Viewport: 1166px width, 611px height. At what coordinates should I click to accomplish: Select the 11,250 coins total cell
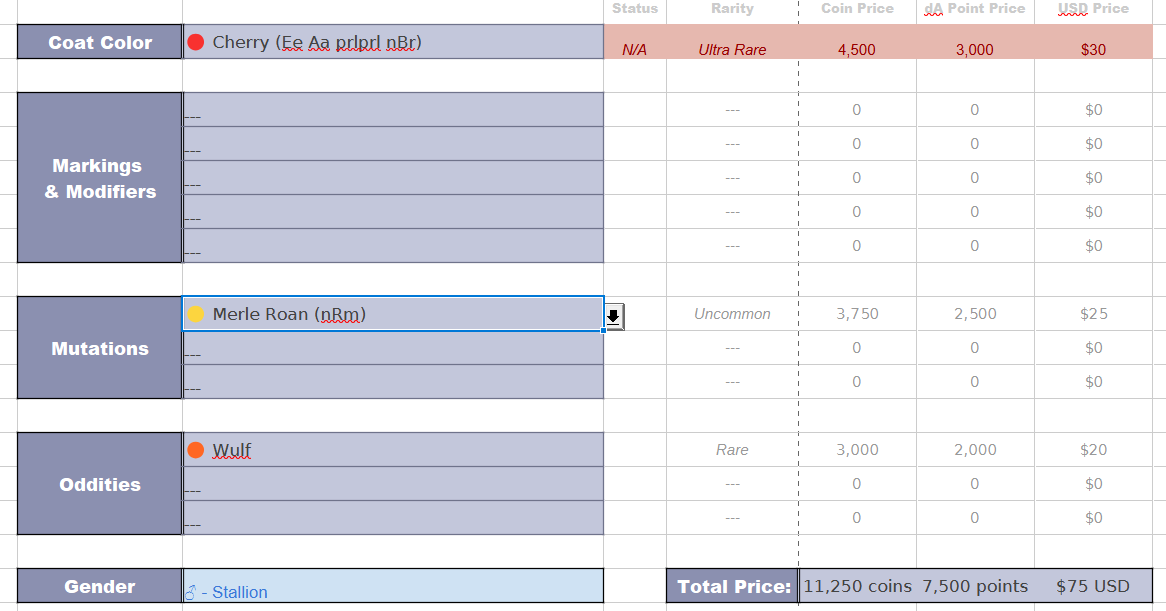pyautogui.click(x=857, y=586)
